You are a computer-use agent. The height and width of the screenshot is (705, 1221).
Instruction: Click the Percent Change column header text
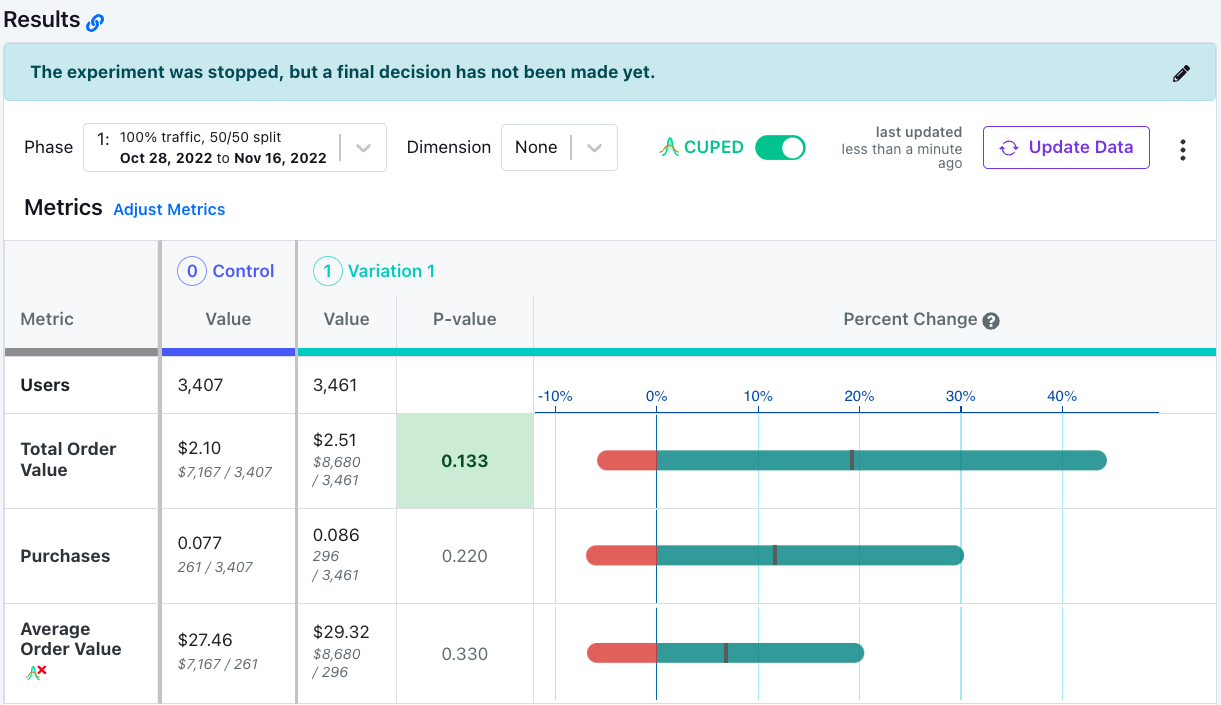click(910, 319)
